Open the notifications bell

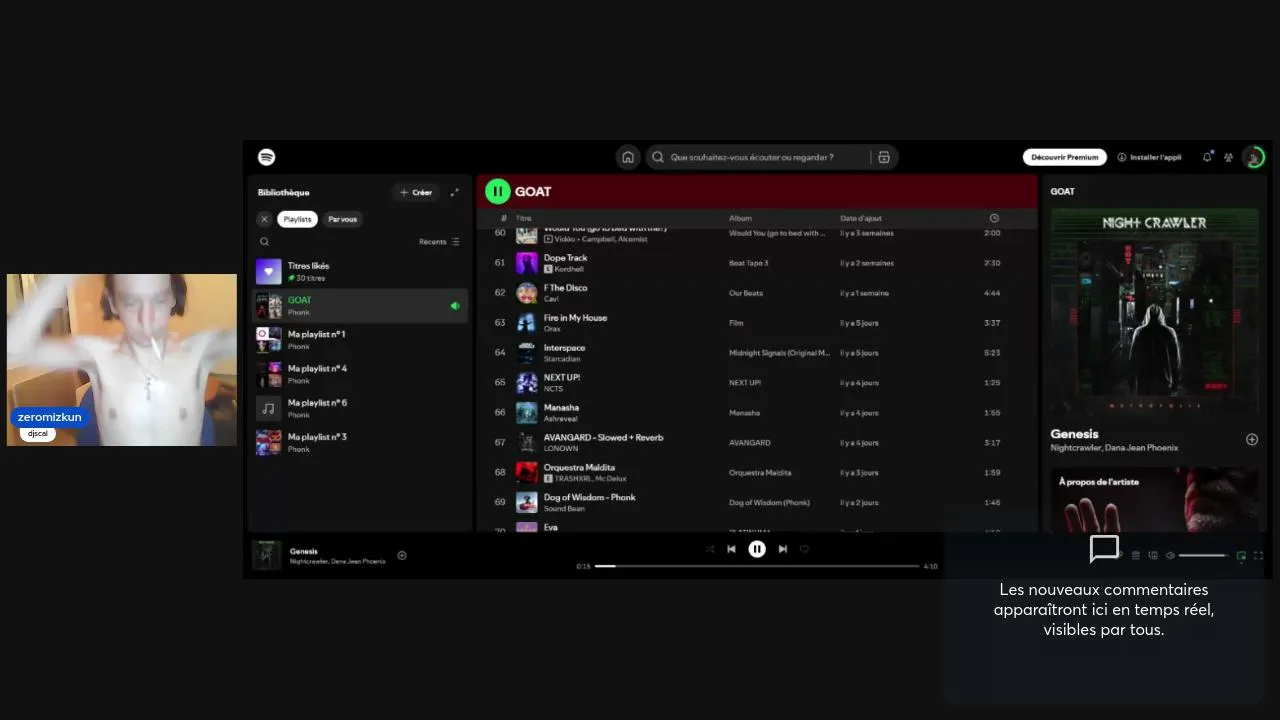pyautogui.click(x=1207, y=157)
